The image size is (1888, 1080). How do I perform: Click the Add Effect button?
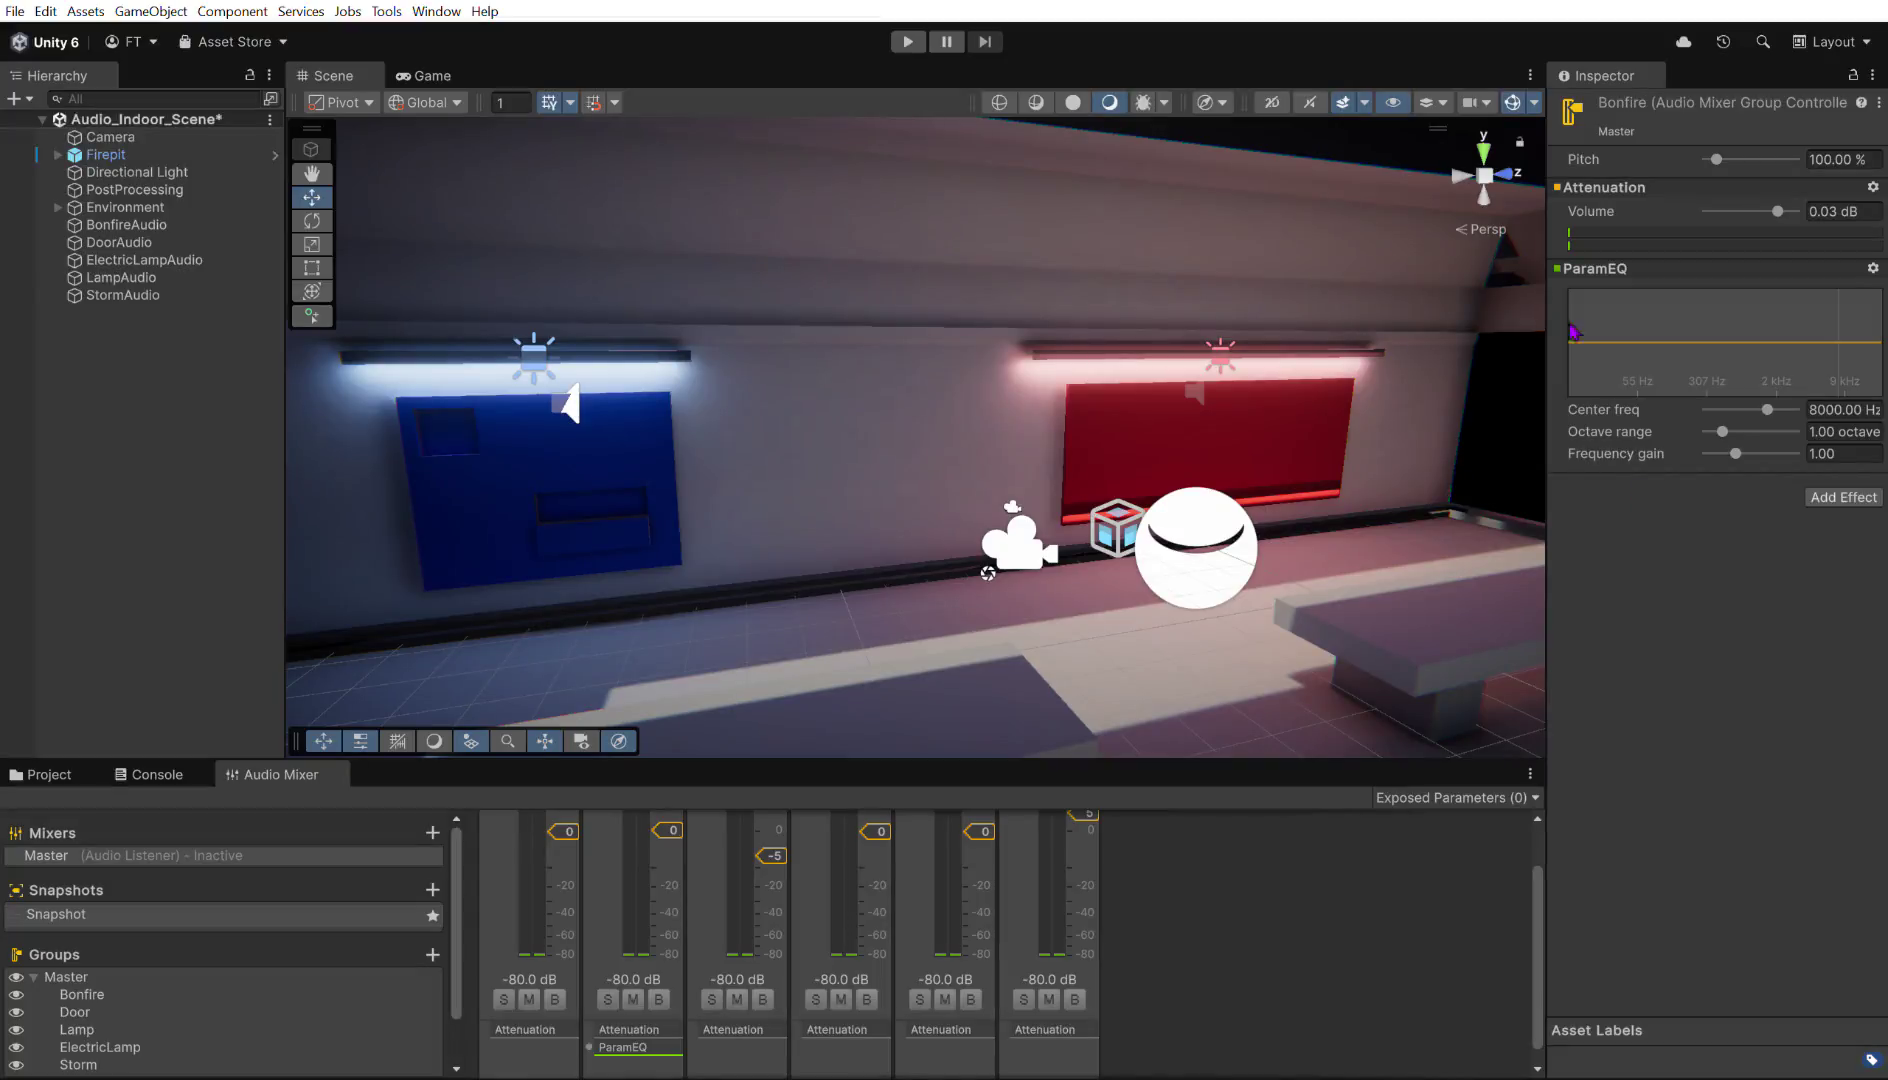point(1843,497)
